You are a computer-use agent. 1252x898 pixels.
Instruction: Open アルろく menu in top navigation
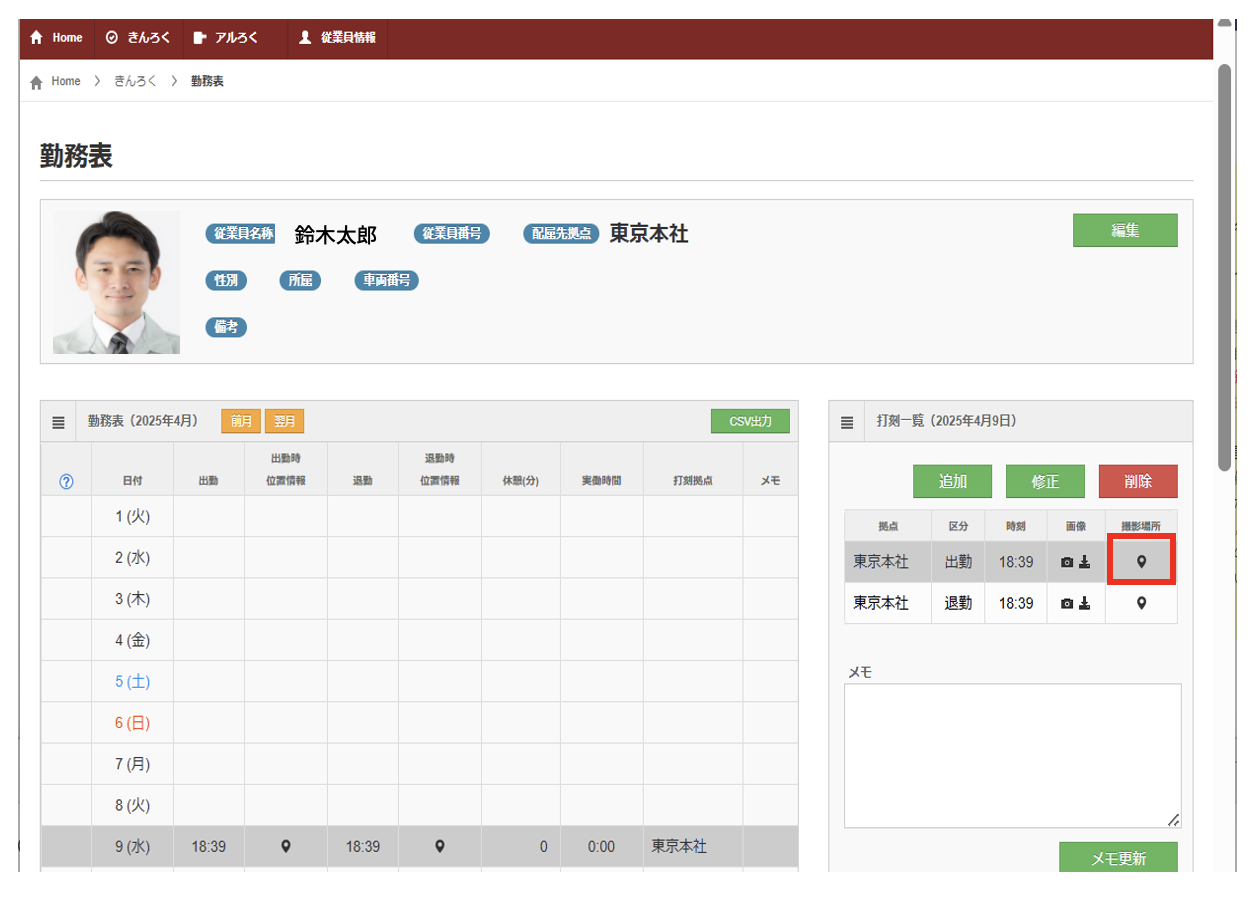coord(226,37)
